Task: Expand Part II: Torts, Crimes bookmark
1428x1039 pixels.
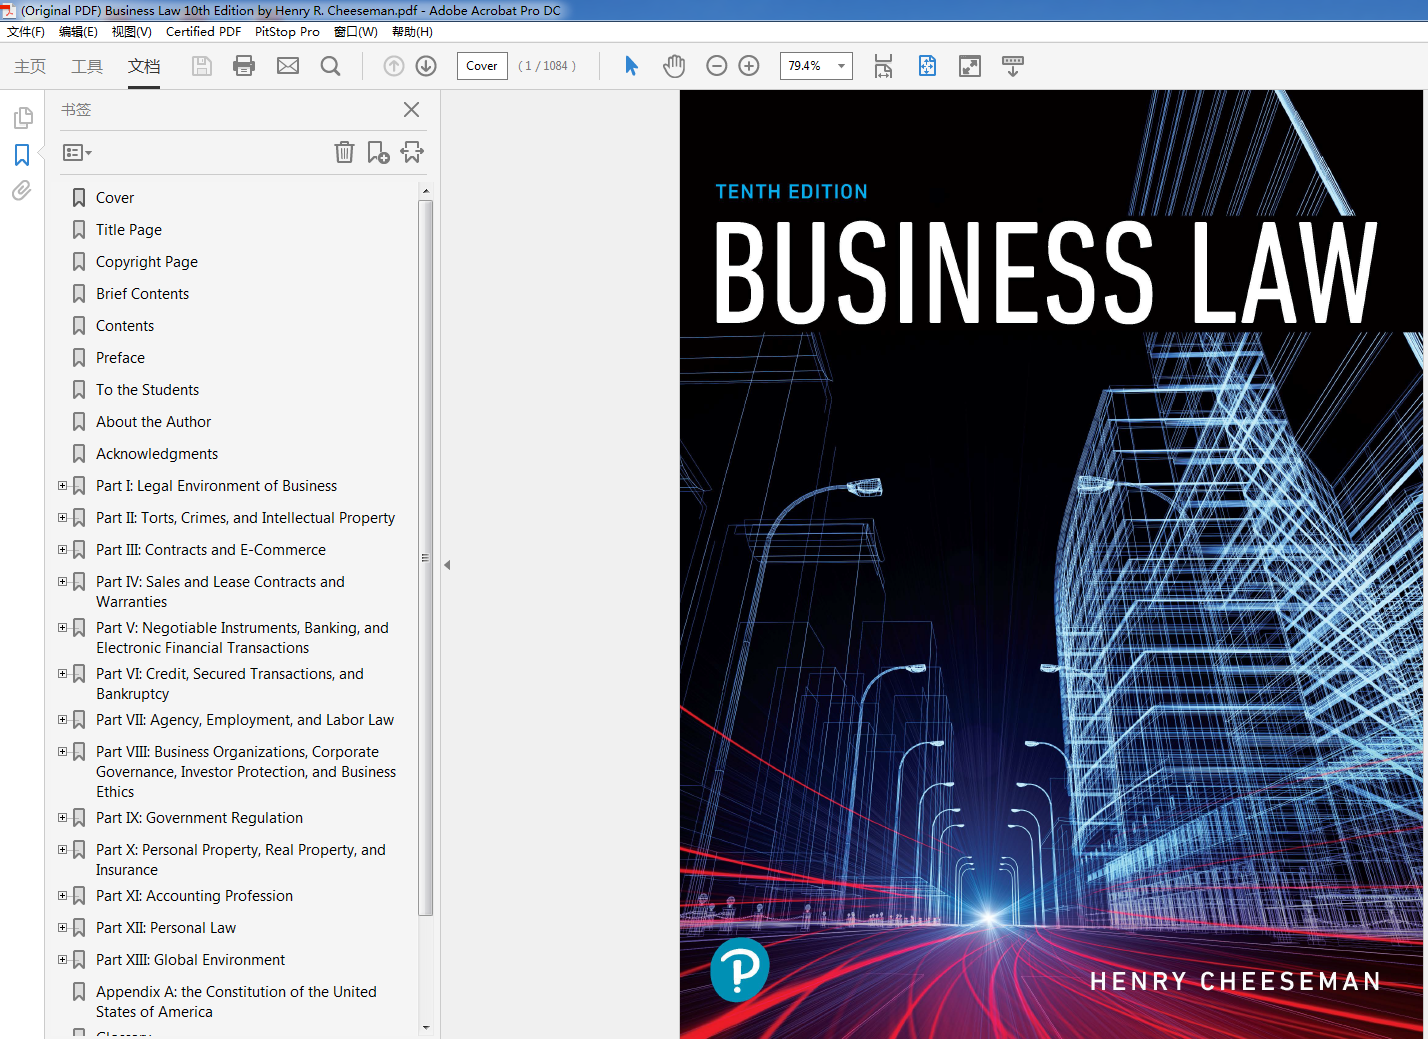Action: point(63,518)
